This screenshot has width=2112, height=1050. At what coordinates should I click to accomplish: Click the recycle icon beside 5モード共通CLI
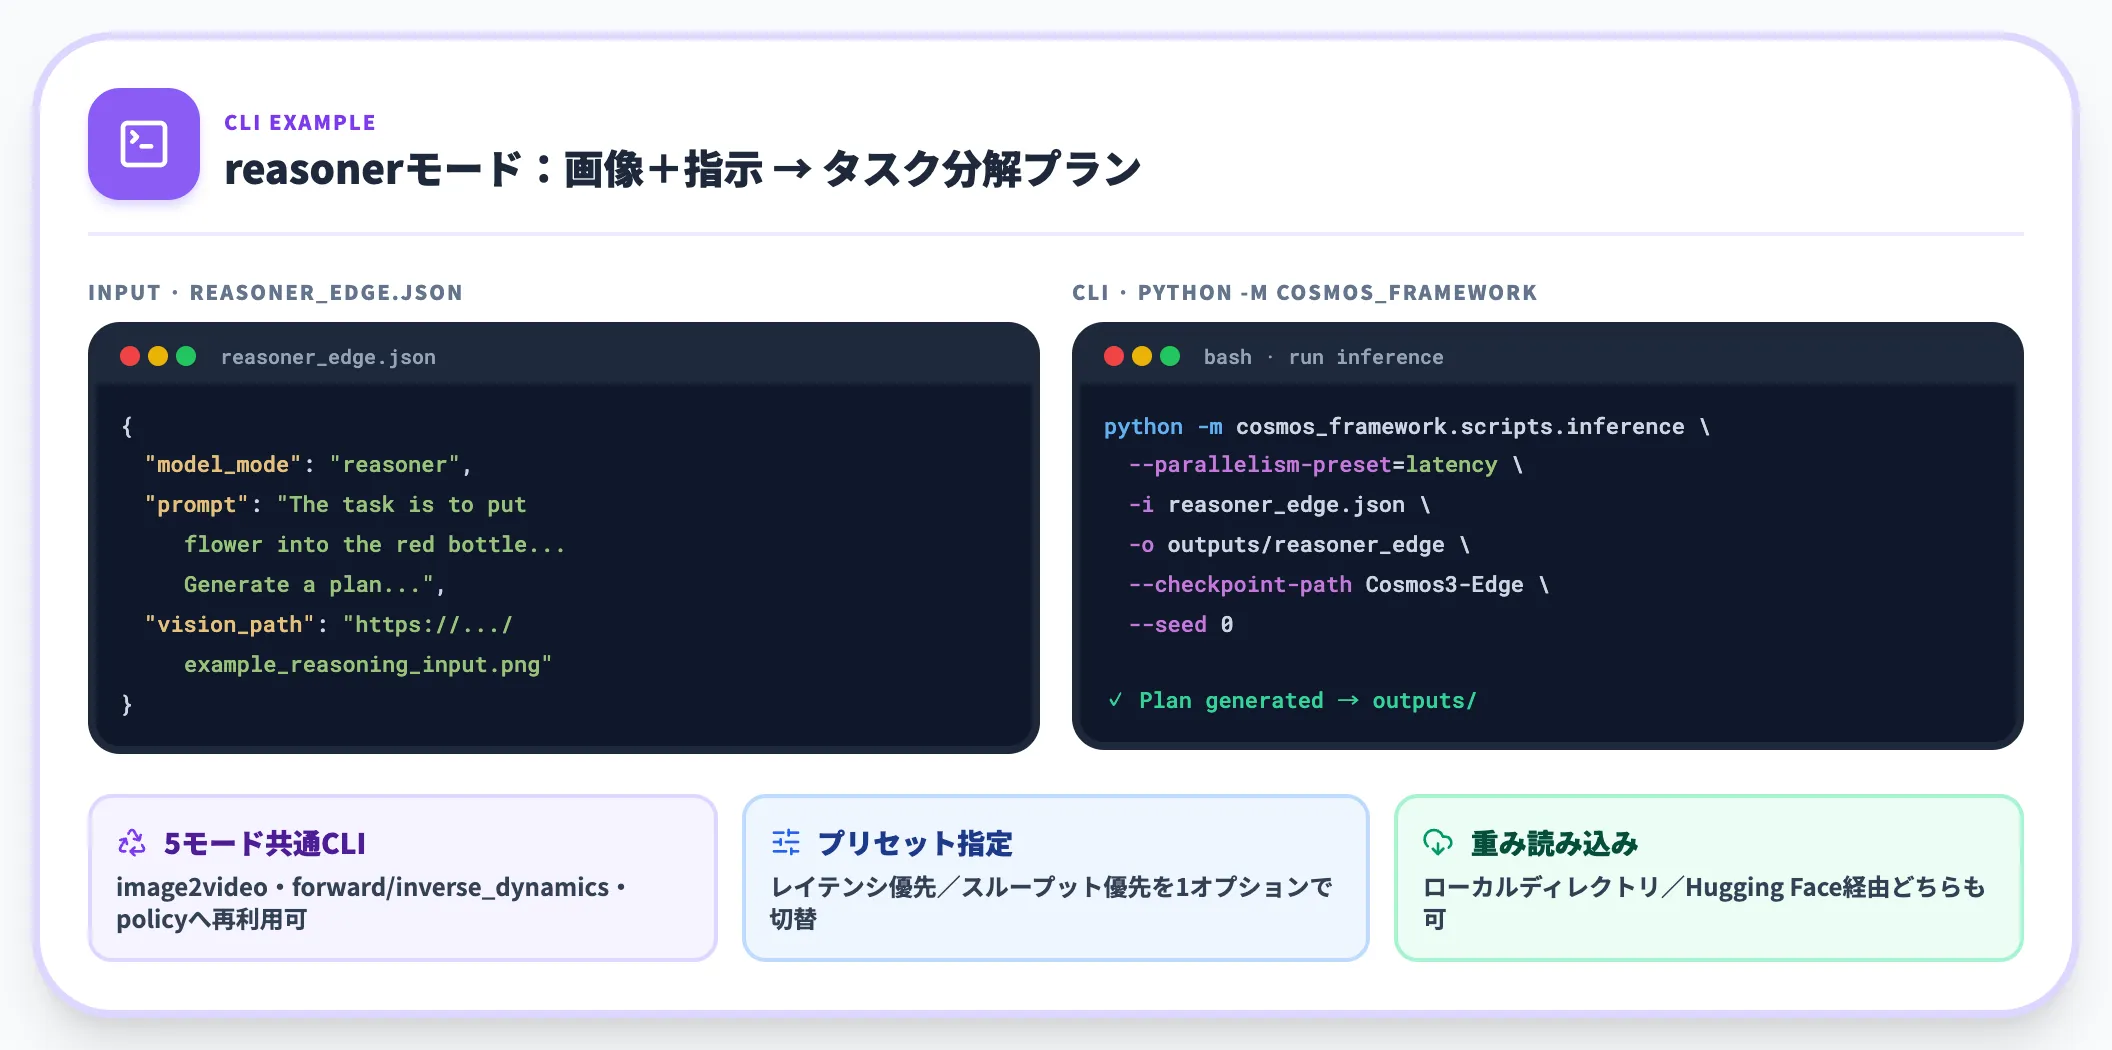pos(132,843)
